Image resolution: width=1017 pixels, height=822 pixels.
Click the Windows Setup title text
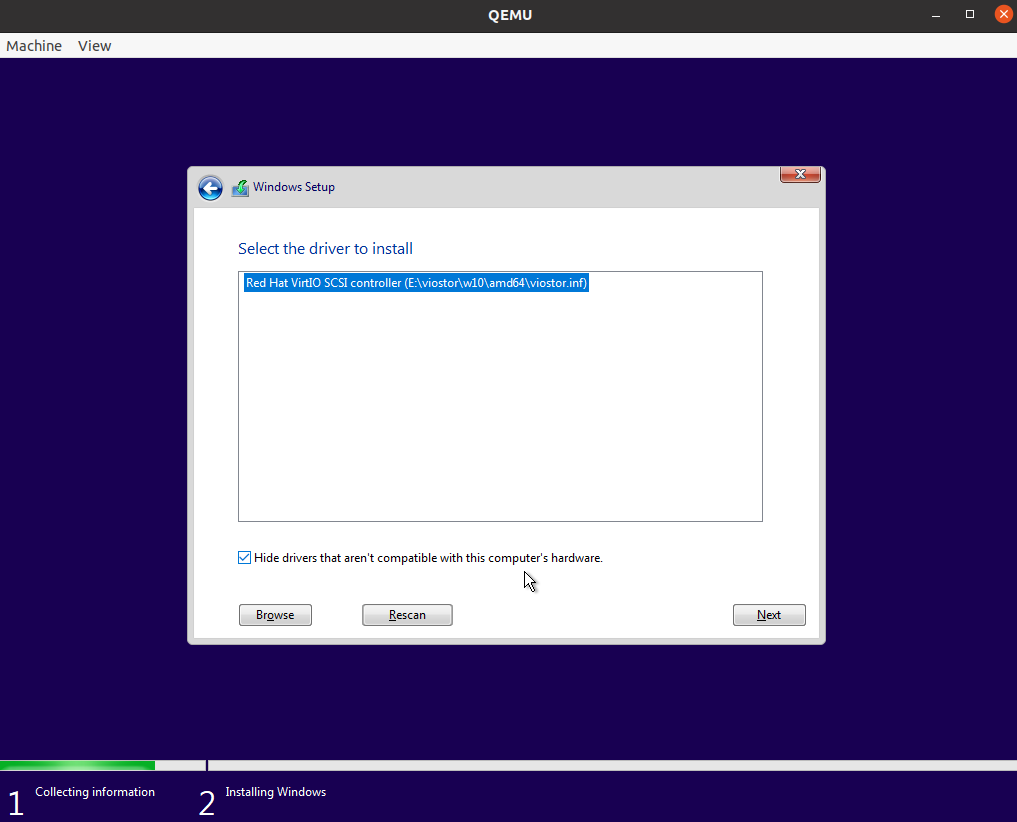click(x=294, y=187)
